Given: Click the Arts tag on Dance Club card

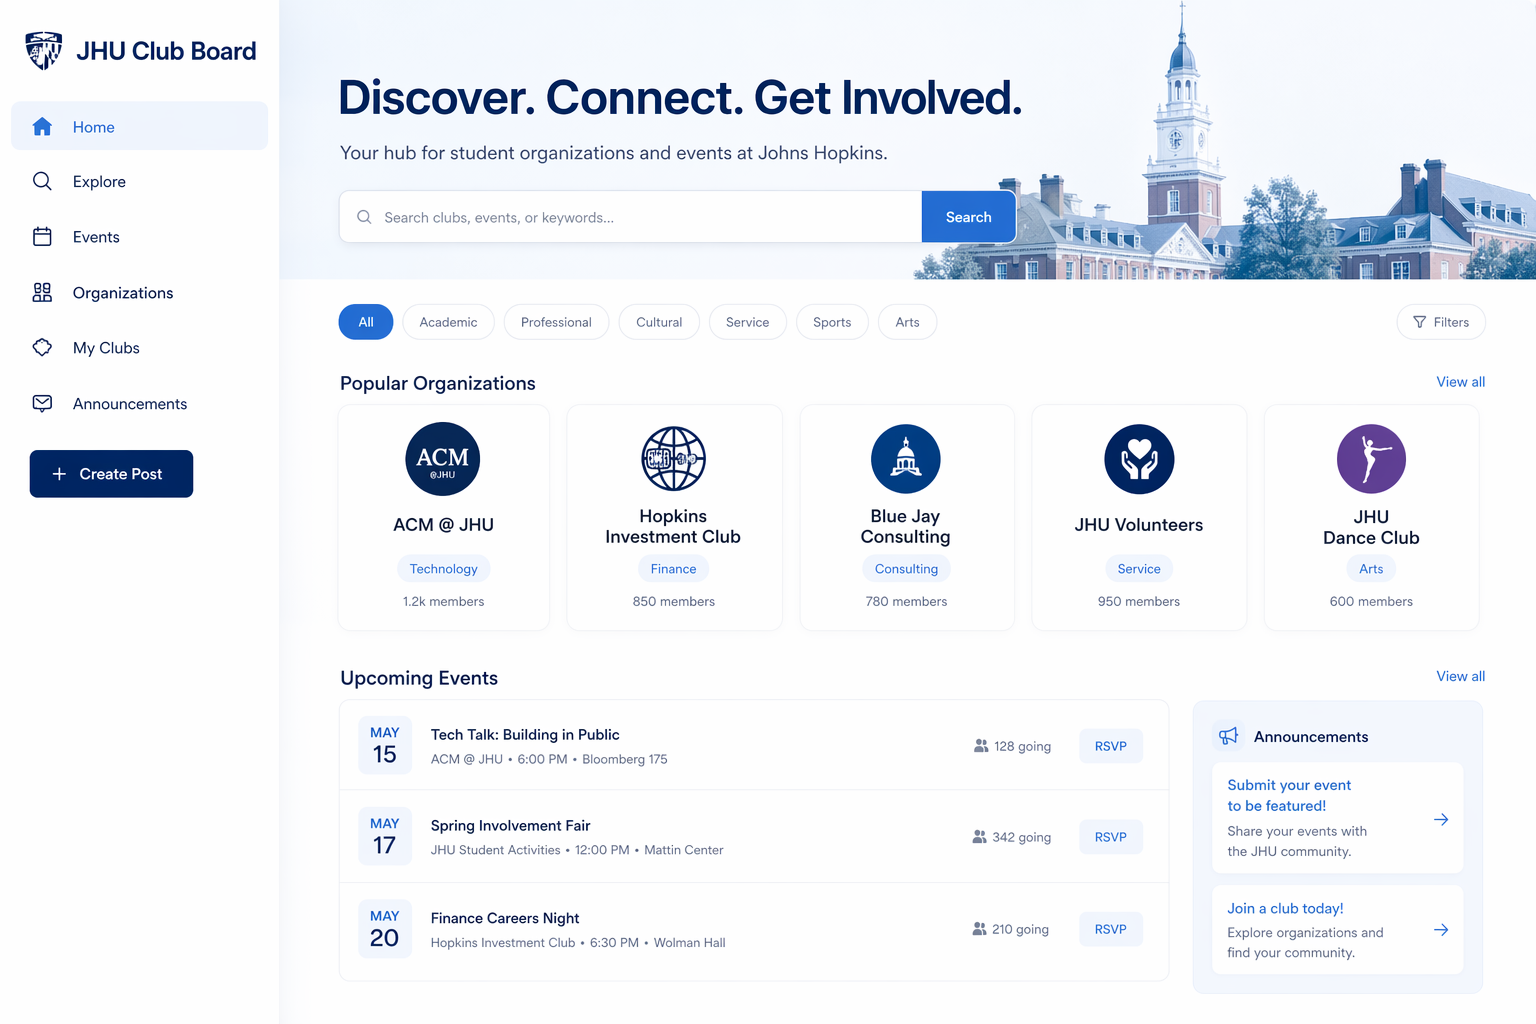Looking at the screenshot, I should click(x=1371, y=569).
